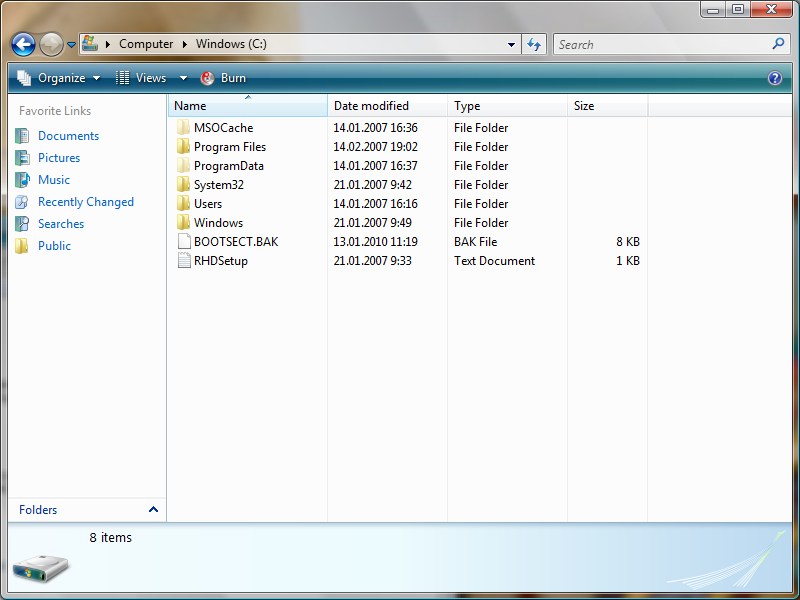The image size is (800, 600).
Task: Click the MSOCache name text
Action: (x=223, y=128)
